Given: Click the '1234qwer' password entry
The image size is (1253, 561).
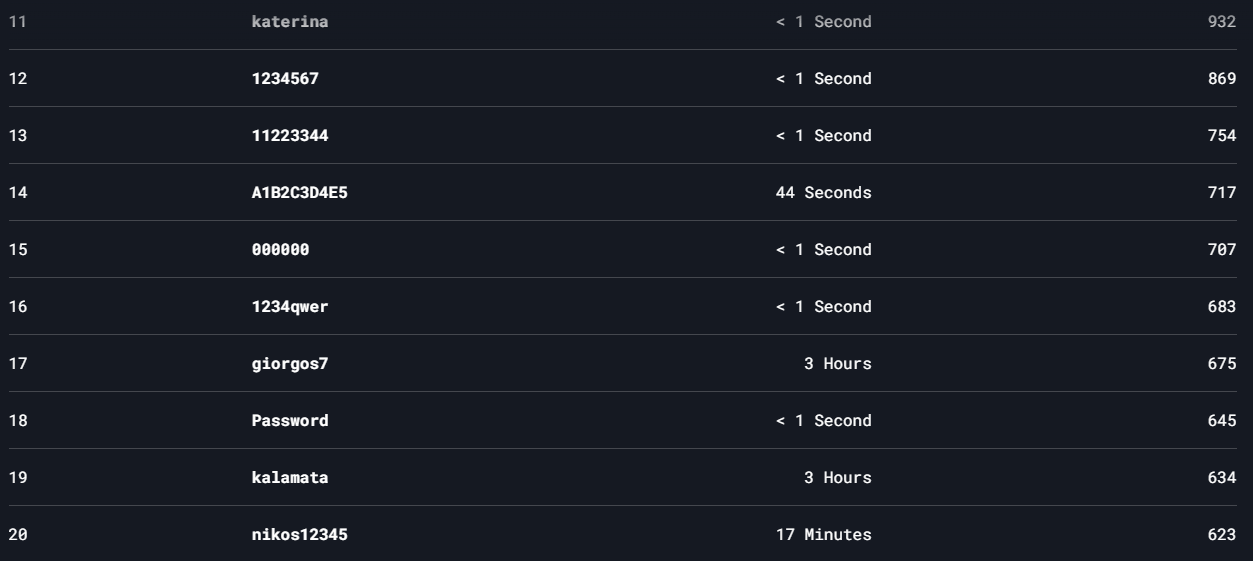Looking at the screenshot, I should pyautogui.click(x=289, y=306).
